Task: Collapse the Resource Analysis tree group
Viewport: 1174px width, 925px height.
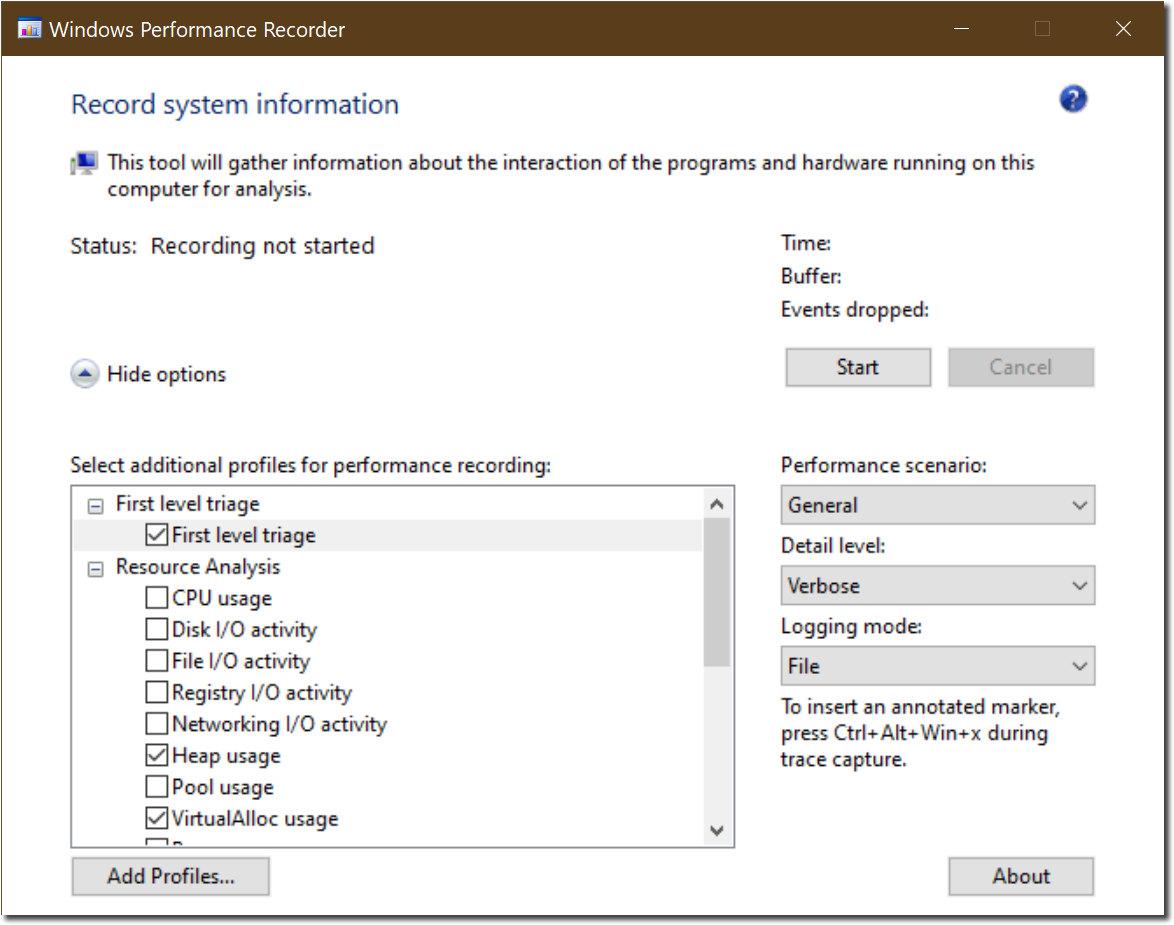Action: tap(95, 568)
